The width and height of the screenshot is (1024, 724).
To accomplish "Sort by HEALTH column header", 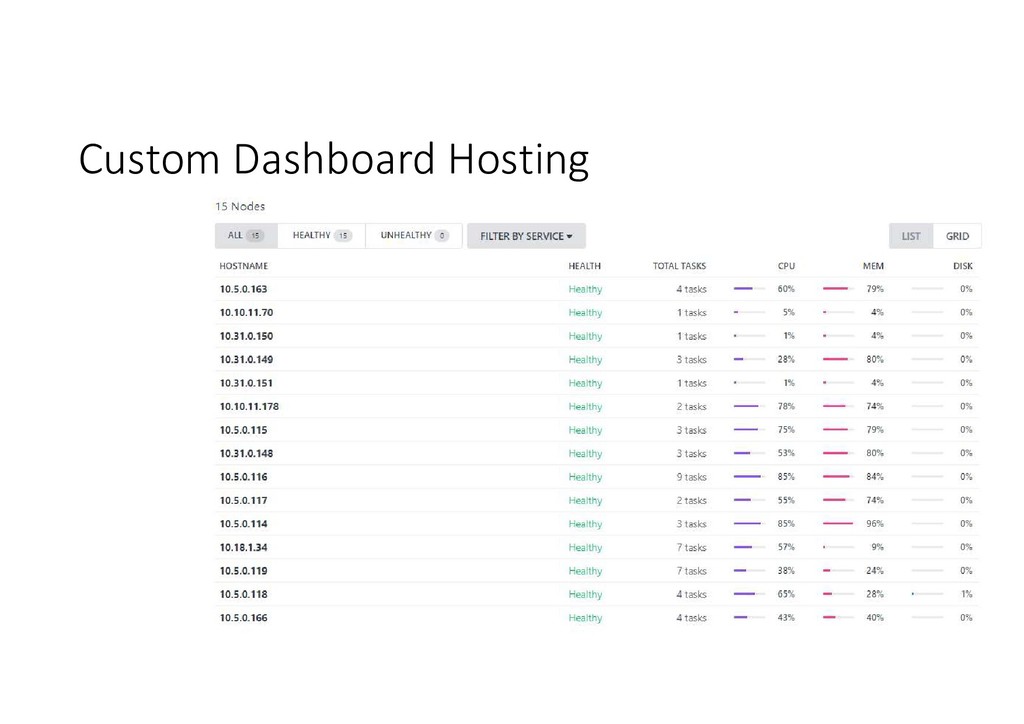I will [584, 266].
